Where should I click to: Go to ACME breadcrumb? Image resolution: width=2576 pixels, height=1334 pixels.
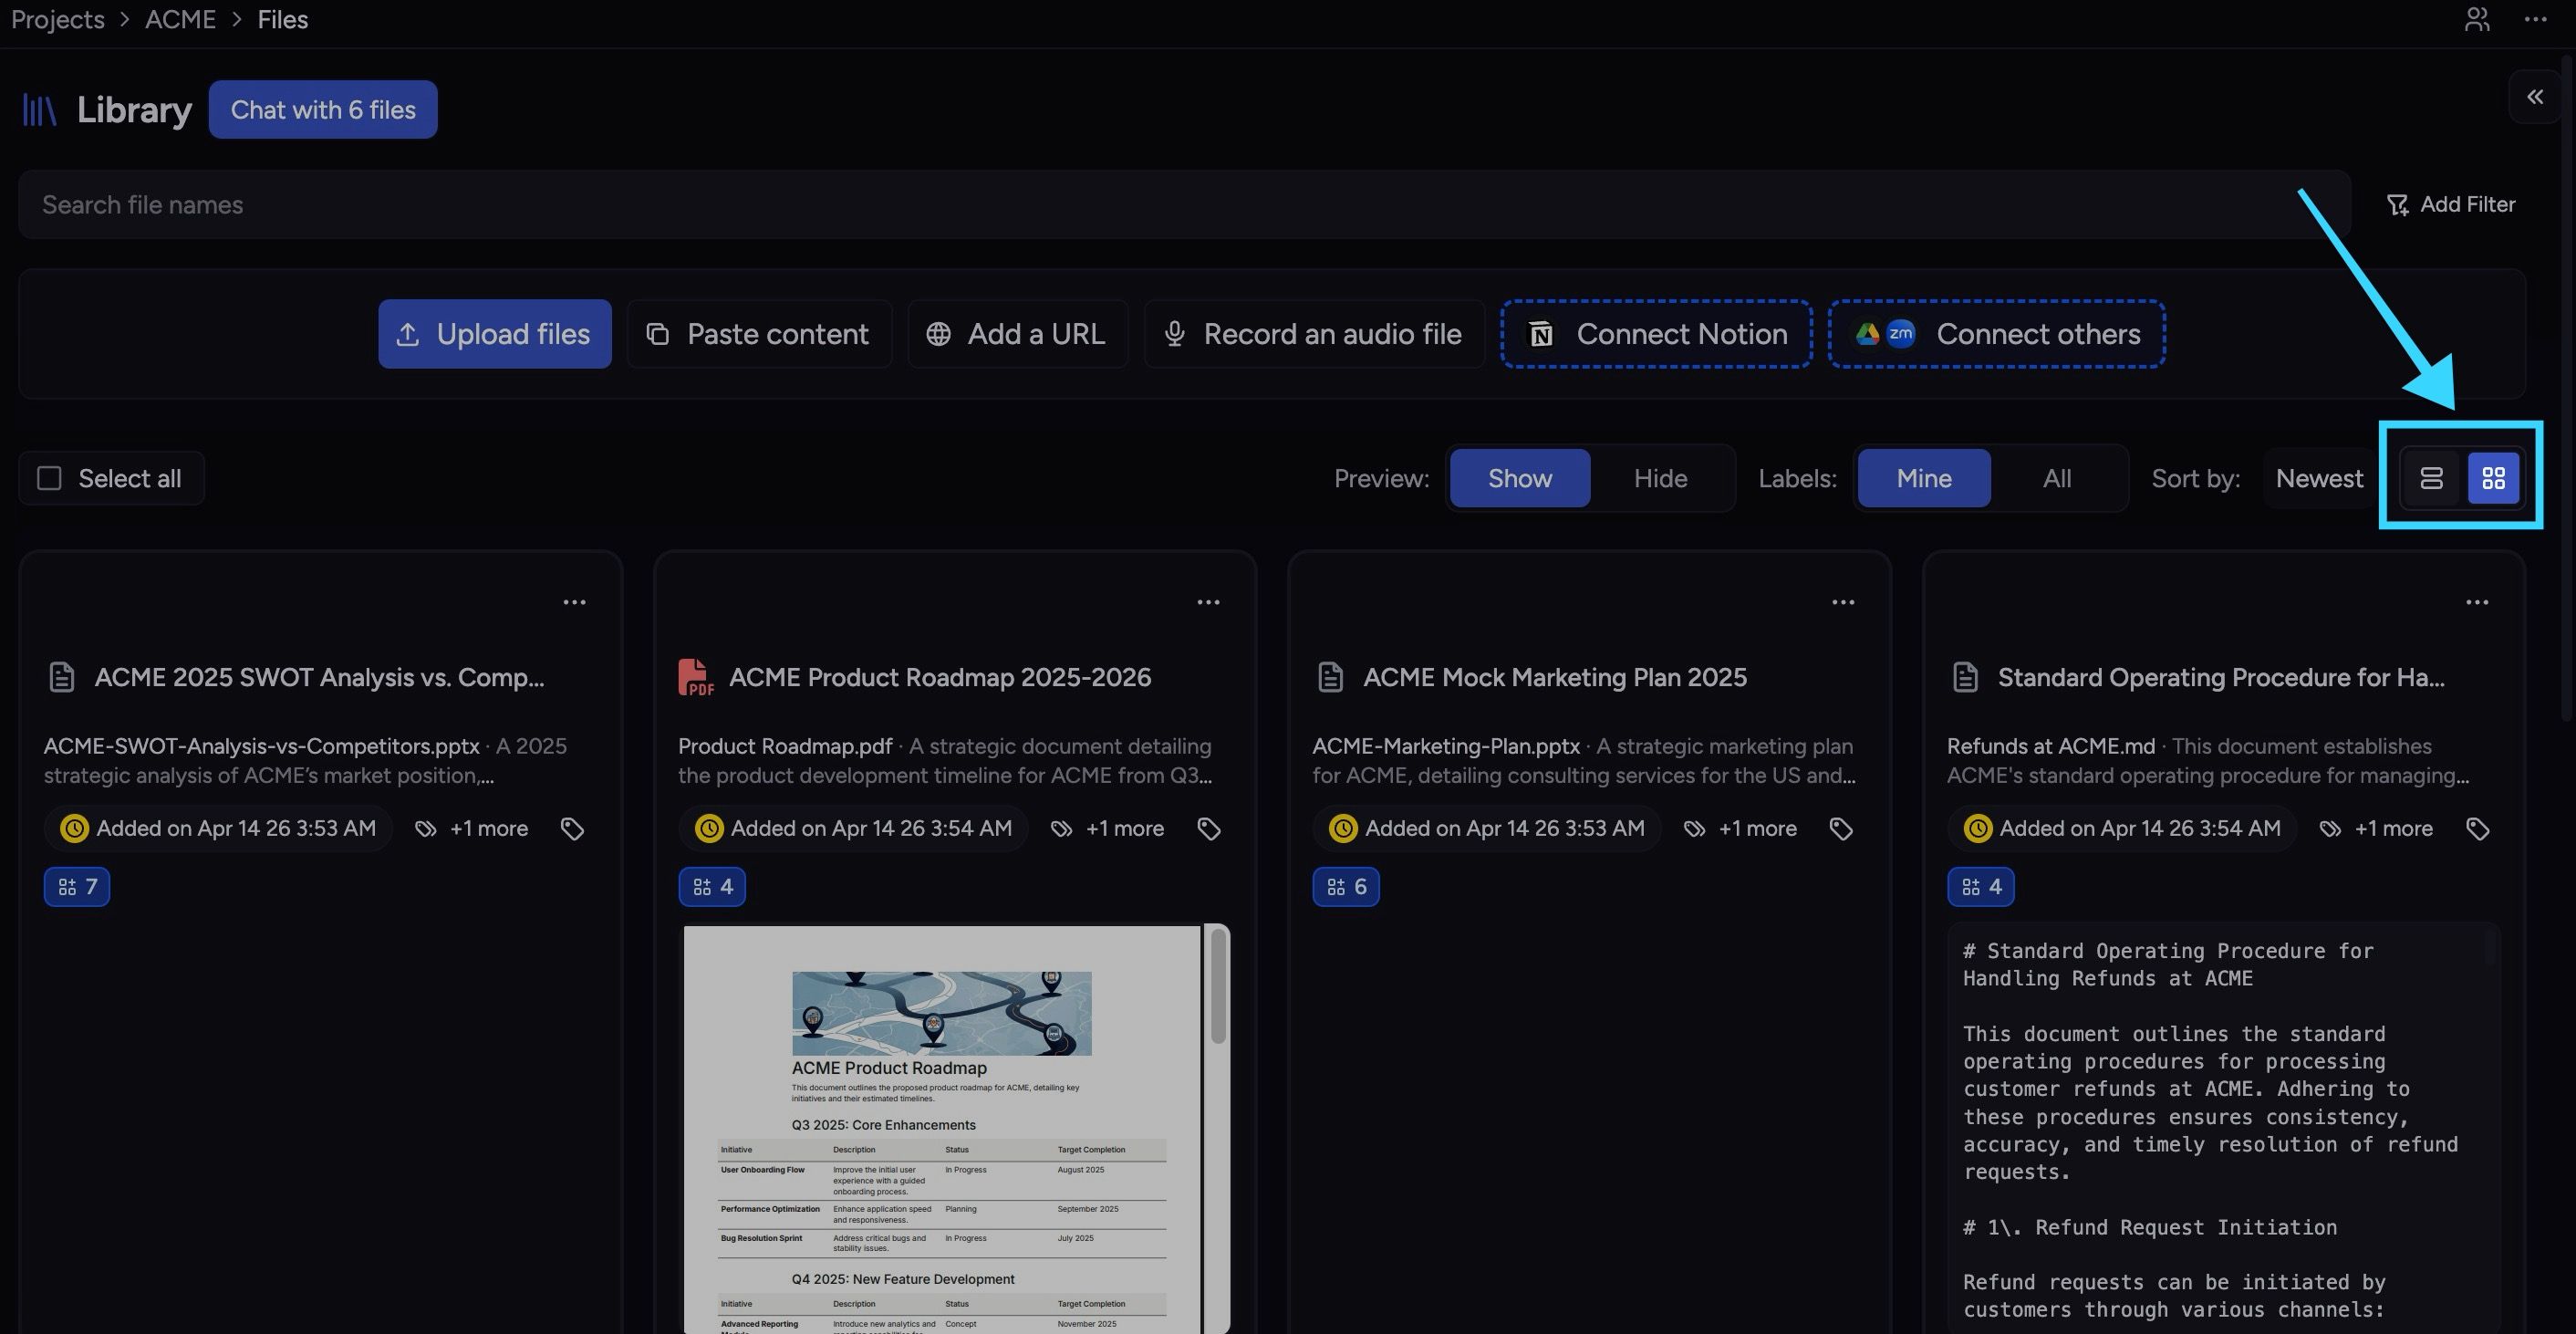point(180,19)
